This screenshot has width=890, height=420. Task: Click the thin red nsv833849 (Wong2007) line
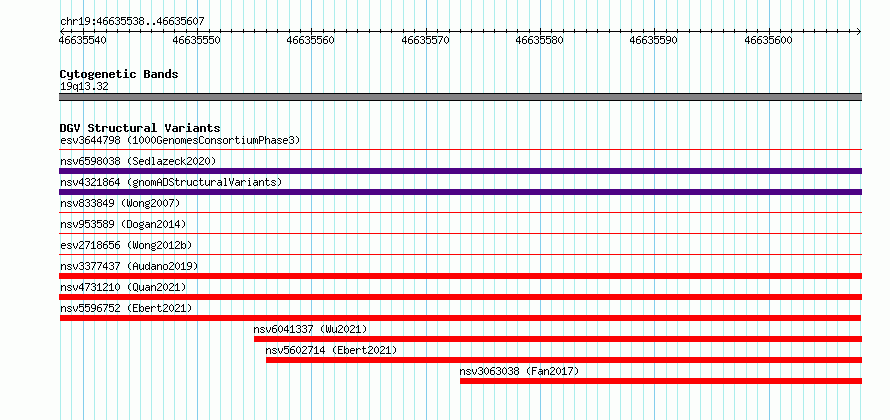point(460,213)
